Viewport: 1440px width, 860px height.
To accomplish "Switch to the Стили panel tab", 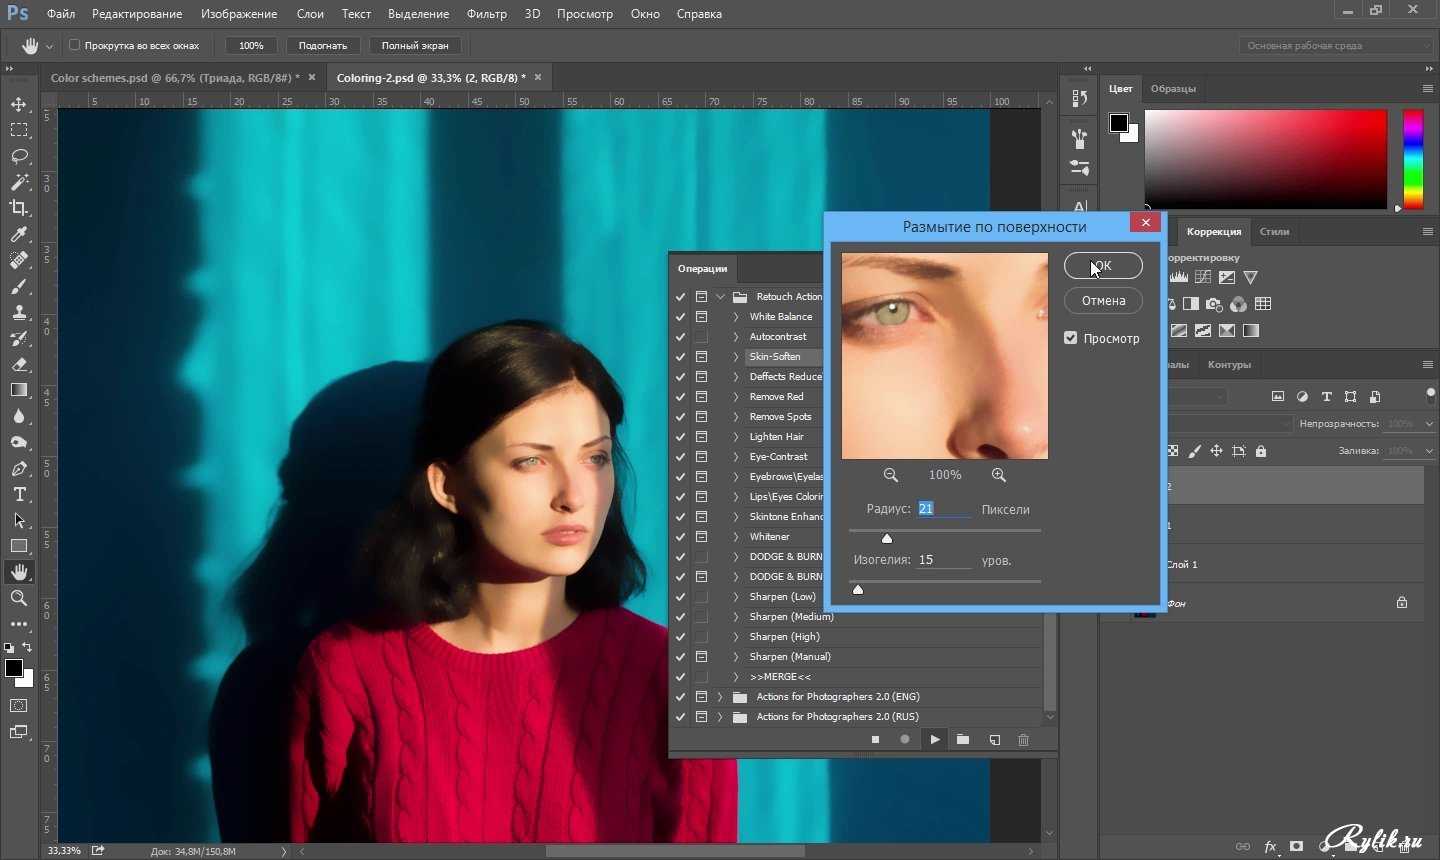I will [x=1274, y=231].
